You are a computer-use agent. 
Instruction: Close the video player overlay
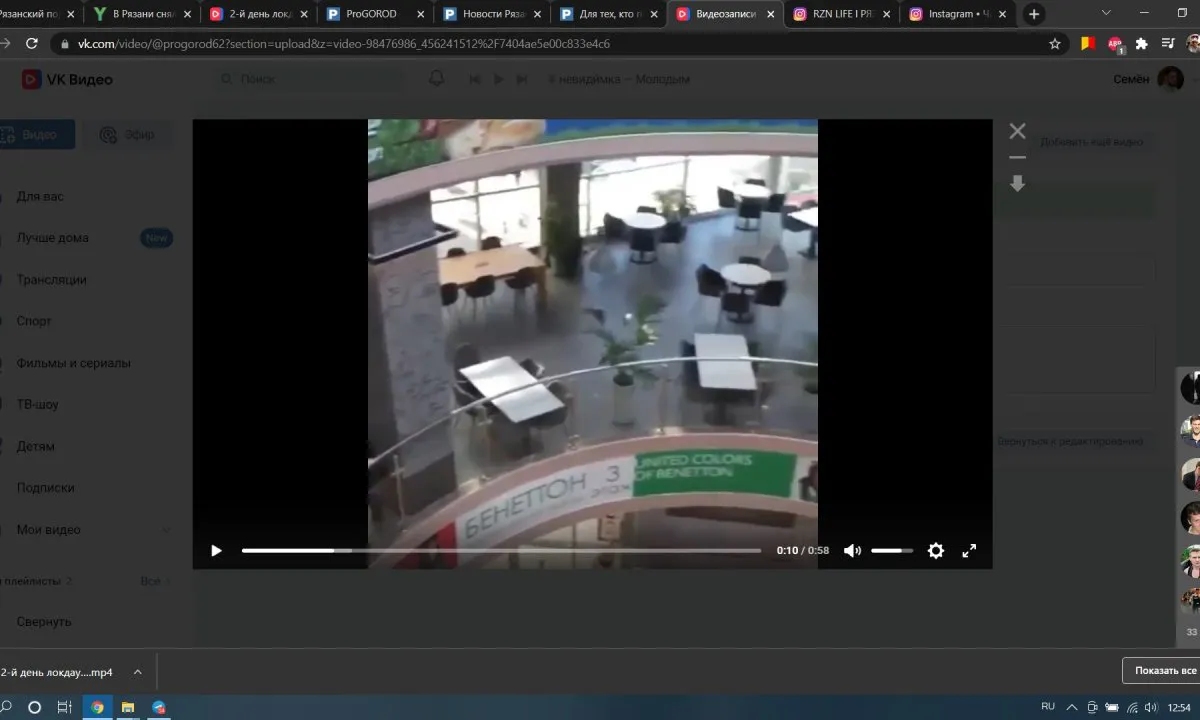coord(1017,131)
